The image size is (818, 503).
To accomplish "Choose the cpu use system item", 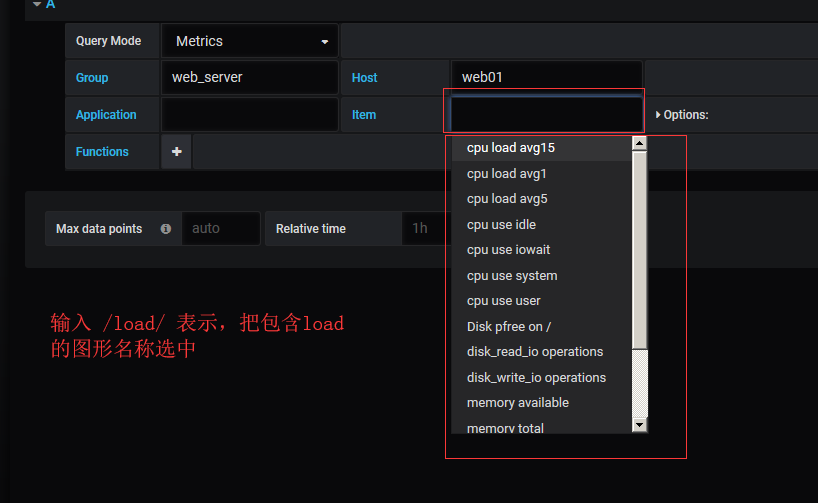I will coord(512,276).
